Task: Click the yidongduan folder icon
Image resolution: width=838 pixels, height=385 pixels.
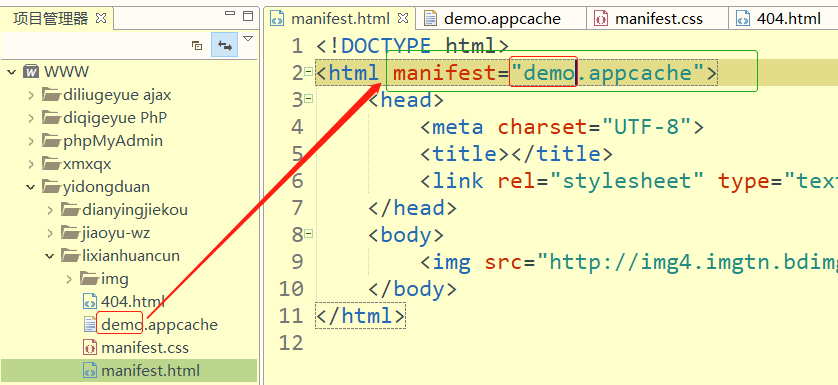Action: click(51, 187)
